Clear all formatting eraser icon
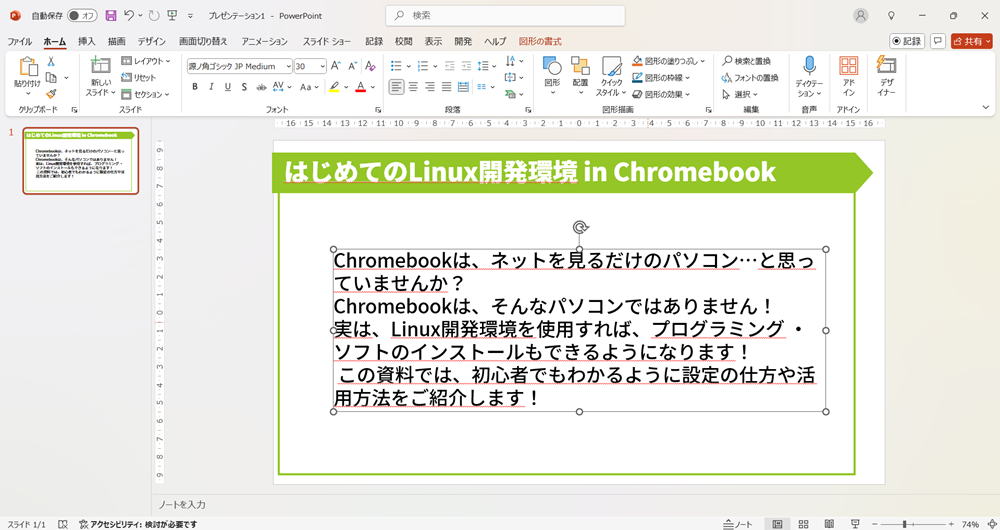Viewport: 1000px width, 530px height. (x=370, y=66)
